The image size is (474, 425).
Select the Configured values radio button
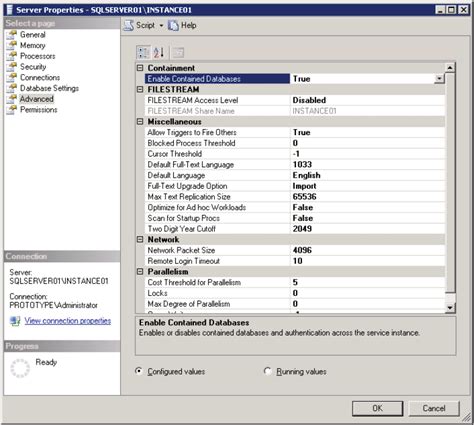tap(139, 371)
